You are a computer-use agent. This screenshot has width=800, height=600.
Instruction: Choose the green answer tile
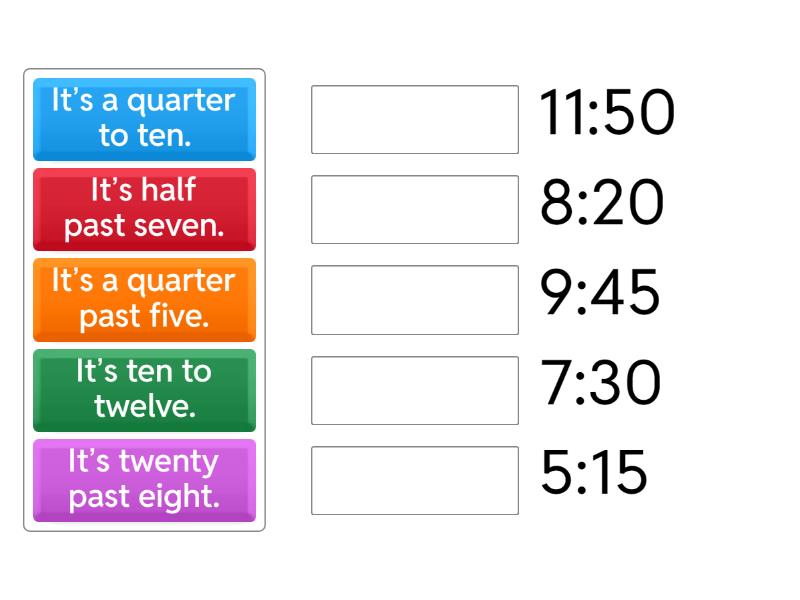tap(144, 389)
